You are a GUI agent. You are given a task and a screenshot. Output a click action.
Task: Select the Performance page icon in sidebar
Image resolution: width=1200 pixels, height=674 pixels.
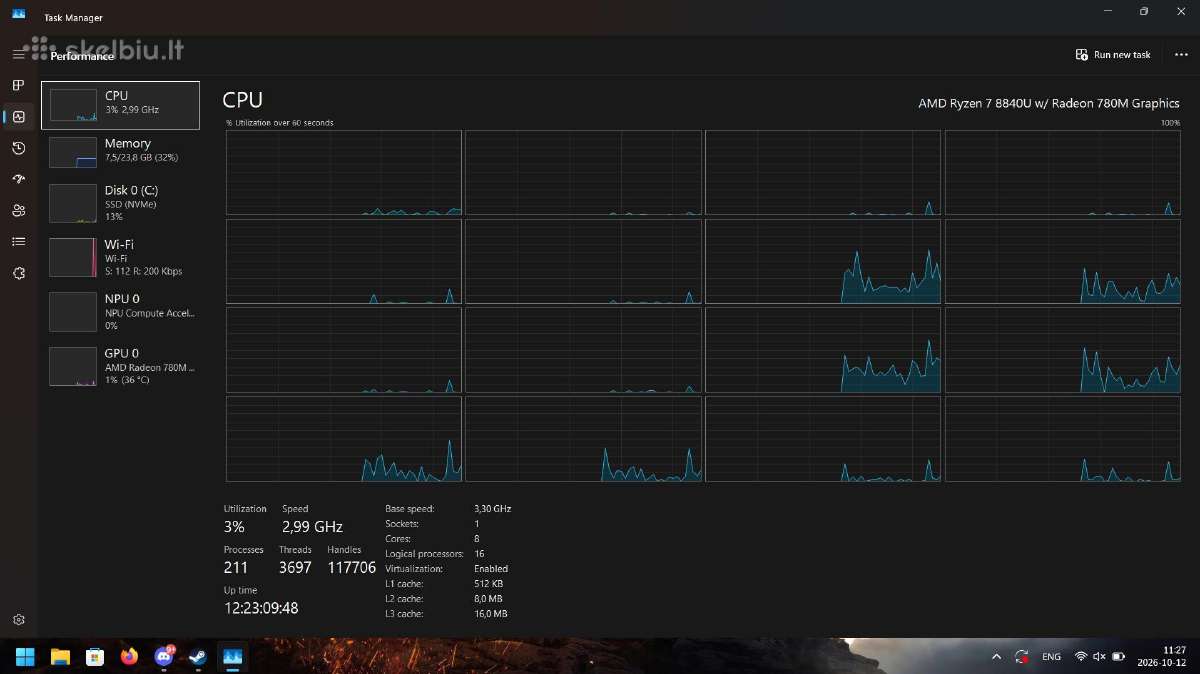[18, 117]
